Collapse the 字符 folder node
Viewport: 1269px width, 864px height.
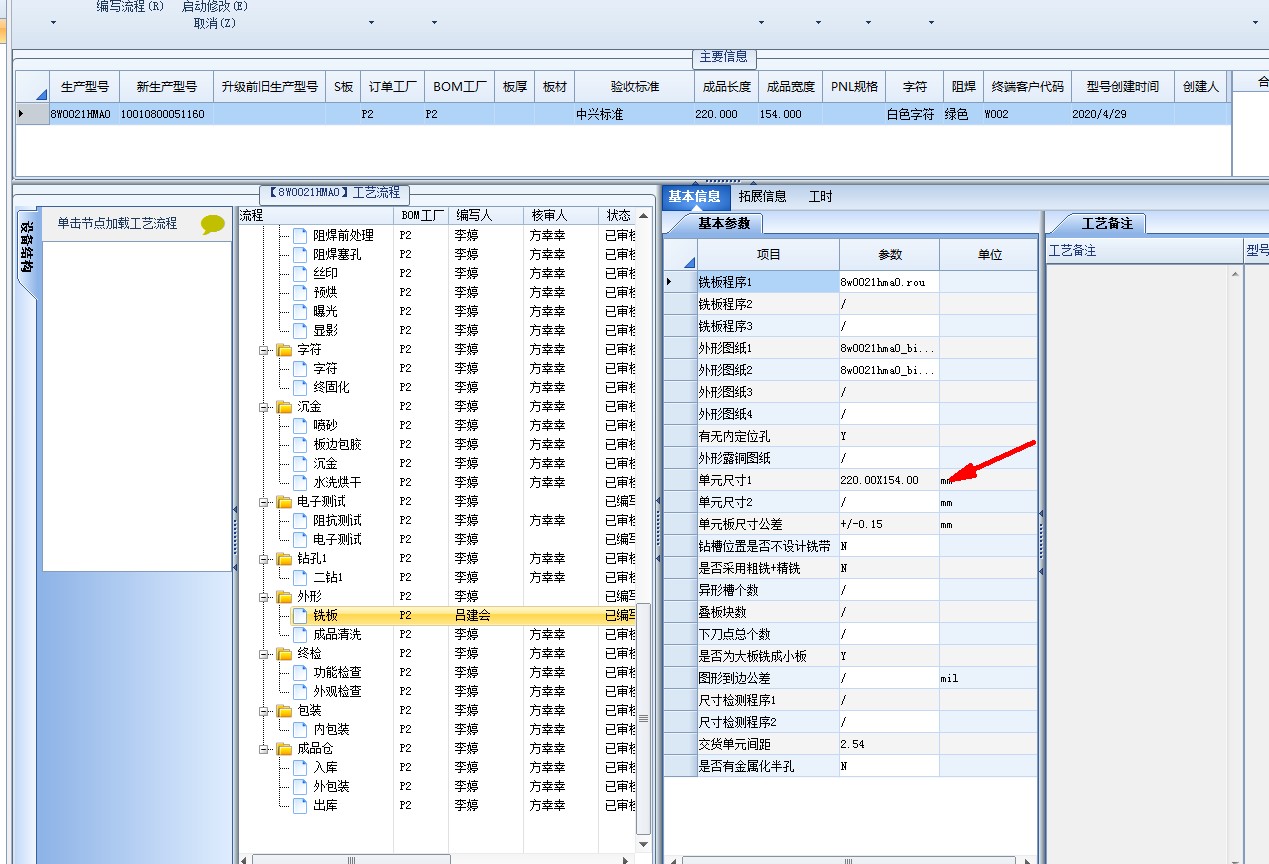265,350
